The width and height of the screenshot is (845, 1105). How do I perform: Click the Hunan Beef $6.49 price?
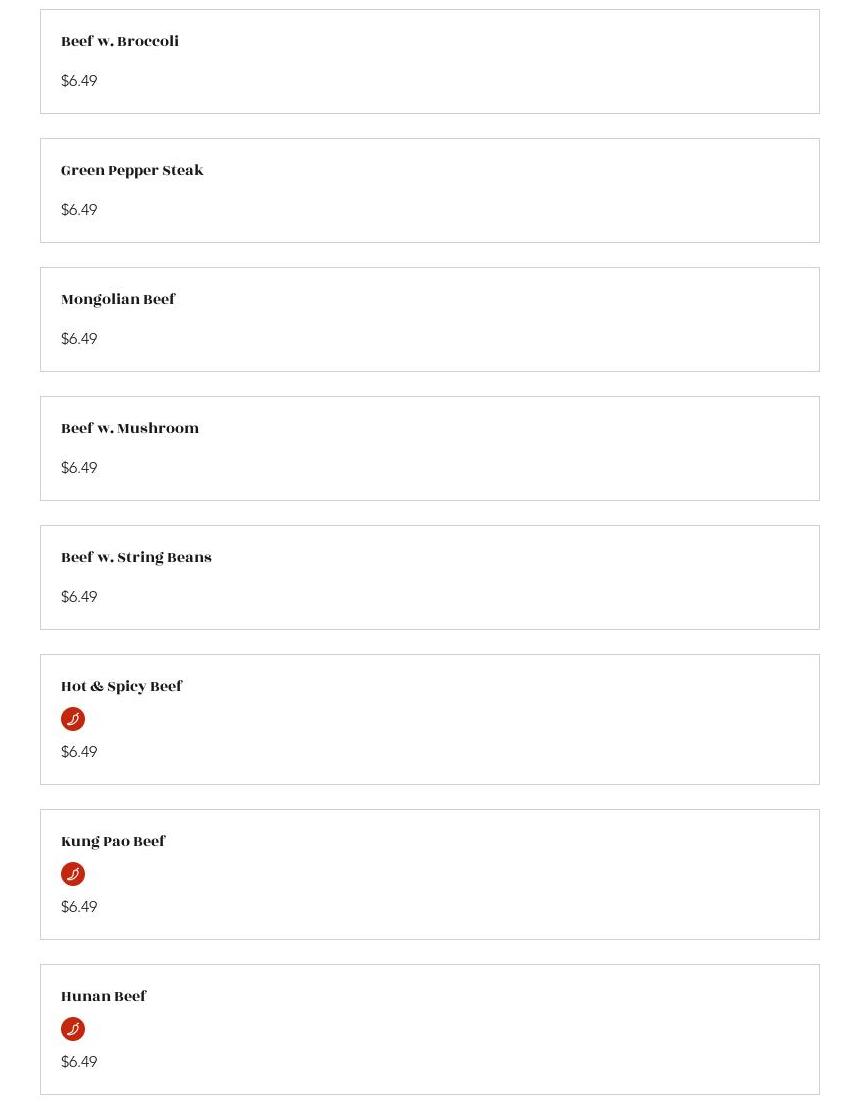pyautogui.click(x=79, y=1062)
